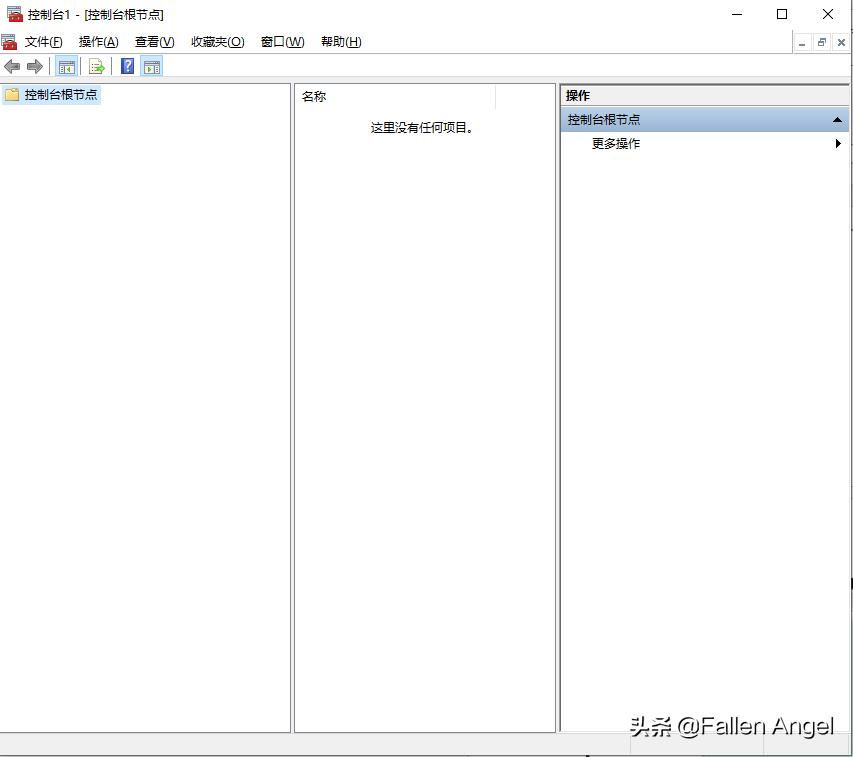Open the 窗口 menu

281,42
